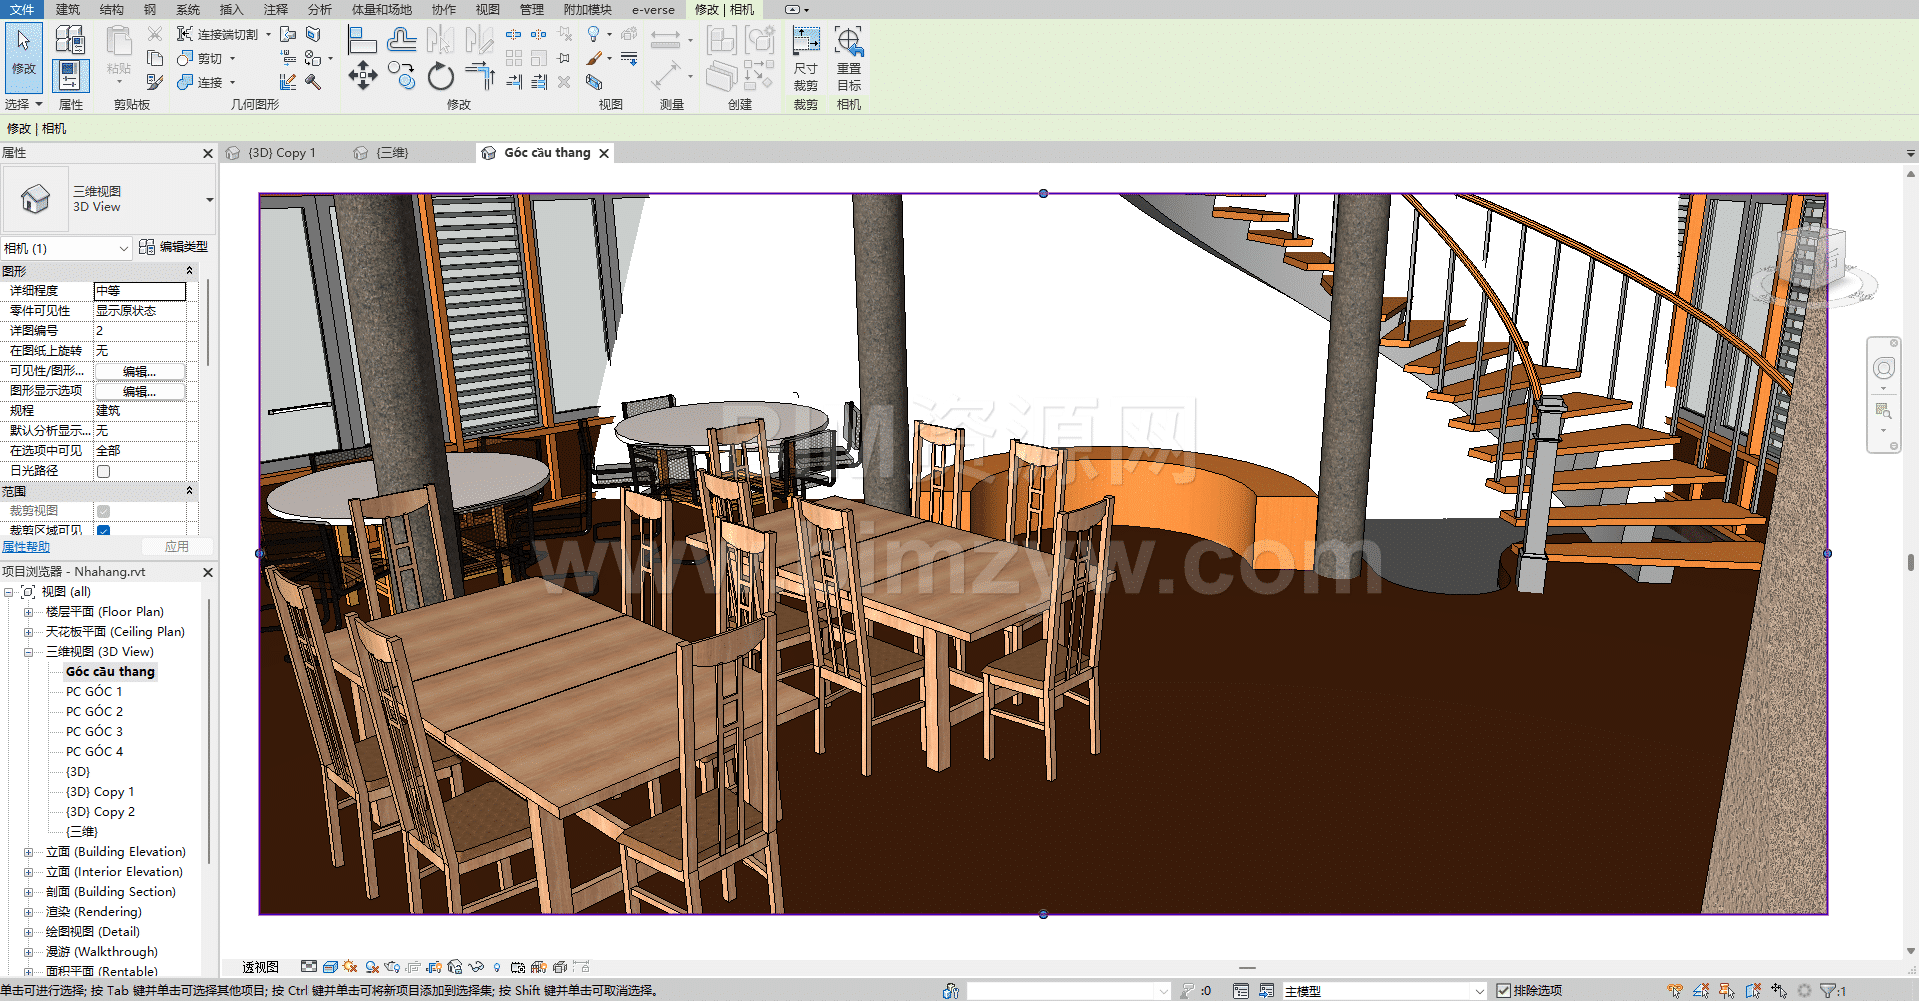The height and width of the screenshot is (1001, 1919).
Task: Open the 注释 ribbon tab
Action: click(x=276, y=9)
